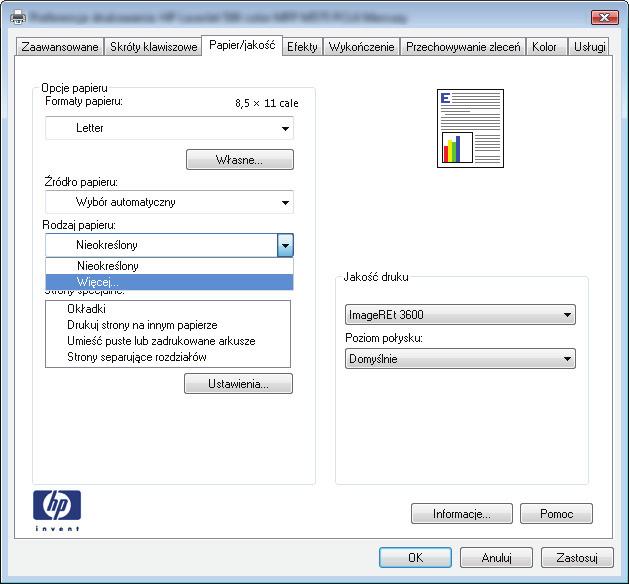629x584 pixels.
Task: Click the printer icon in title bar
Action: [x=18, y=17]
